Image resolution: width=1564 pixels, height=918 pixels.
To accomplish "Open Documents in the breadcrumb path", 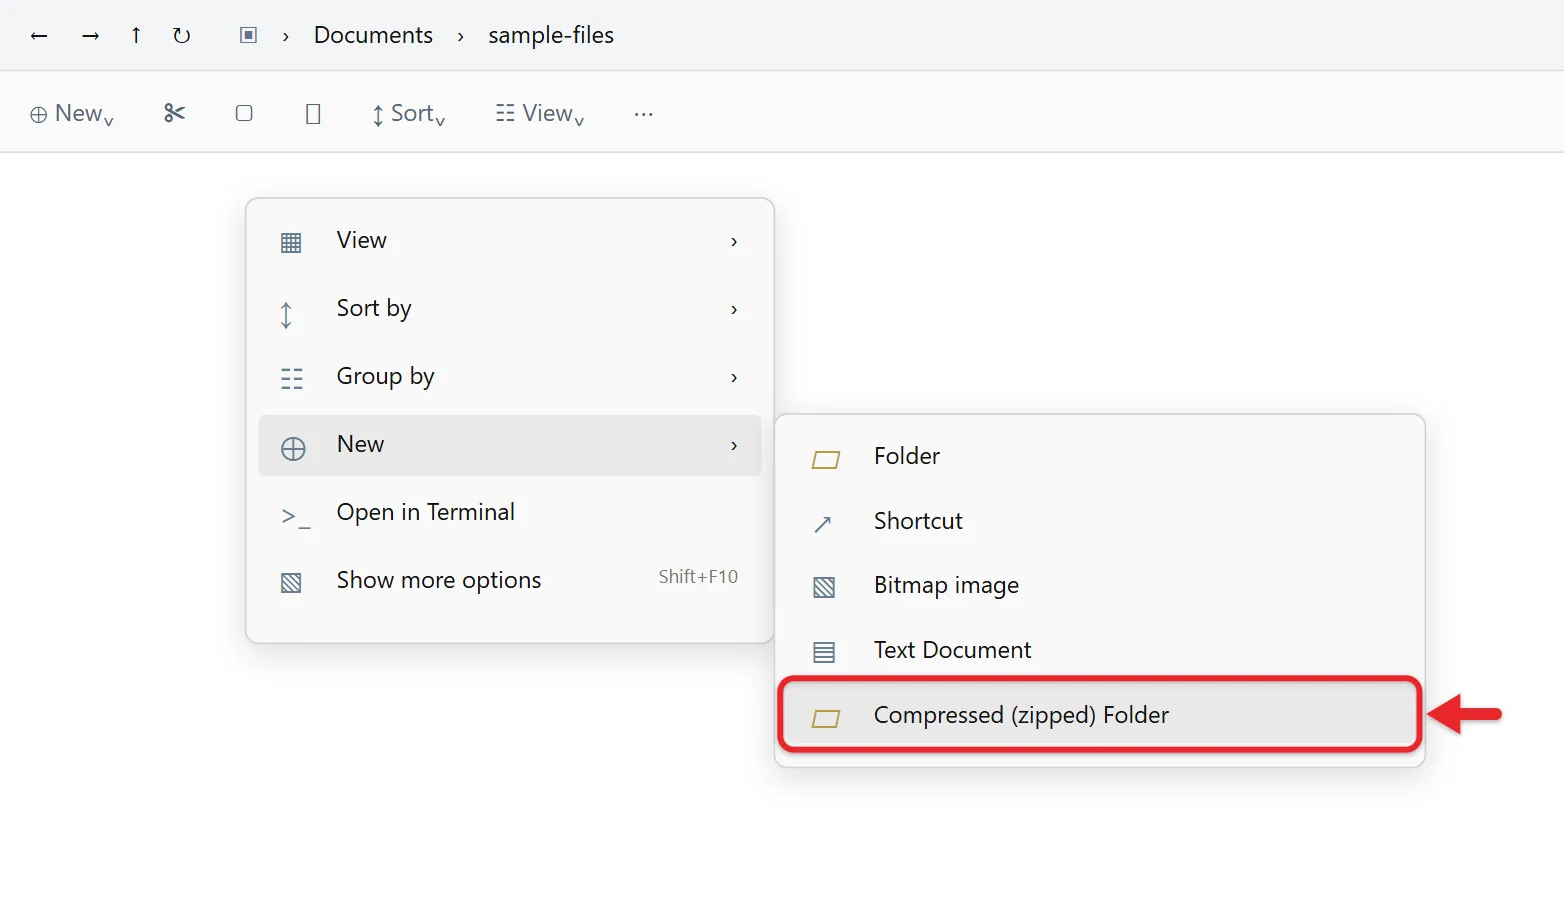I will (373, 35).
